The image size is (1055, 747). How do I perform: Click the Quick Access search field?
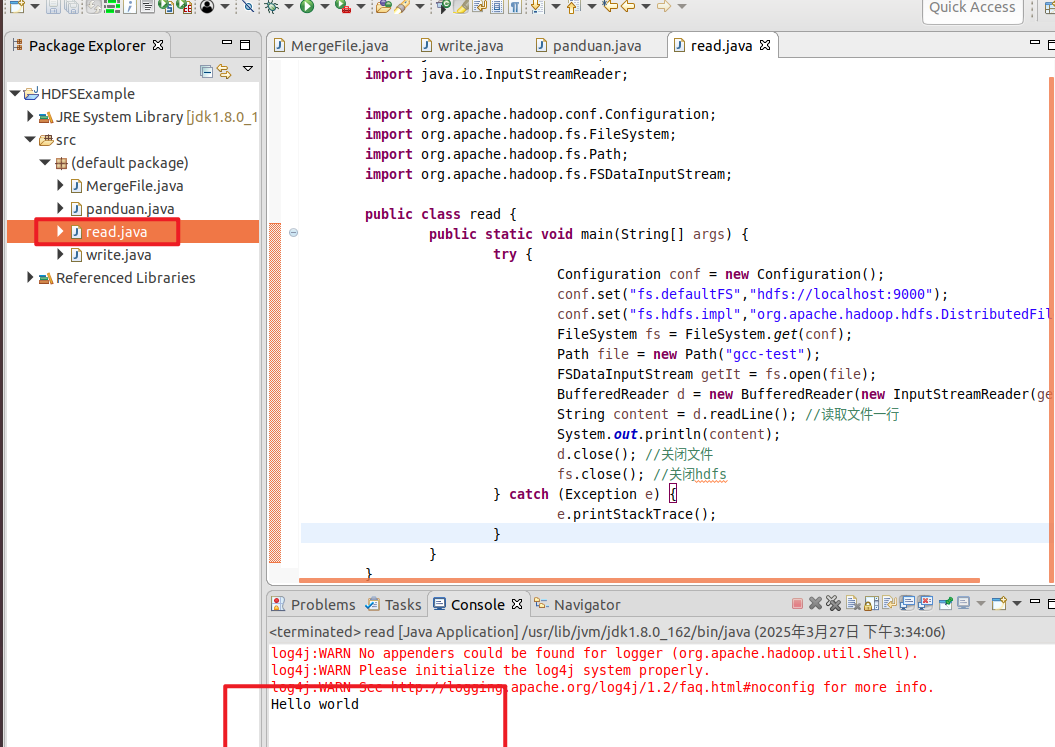972,8
